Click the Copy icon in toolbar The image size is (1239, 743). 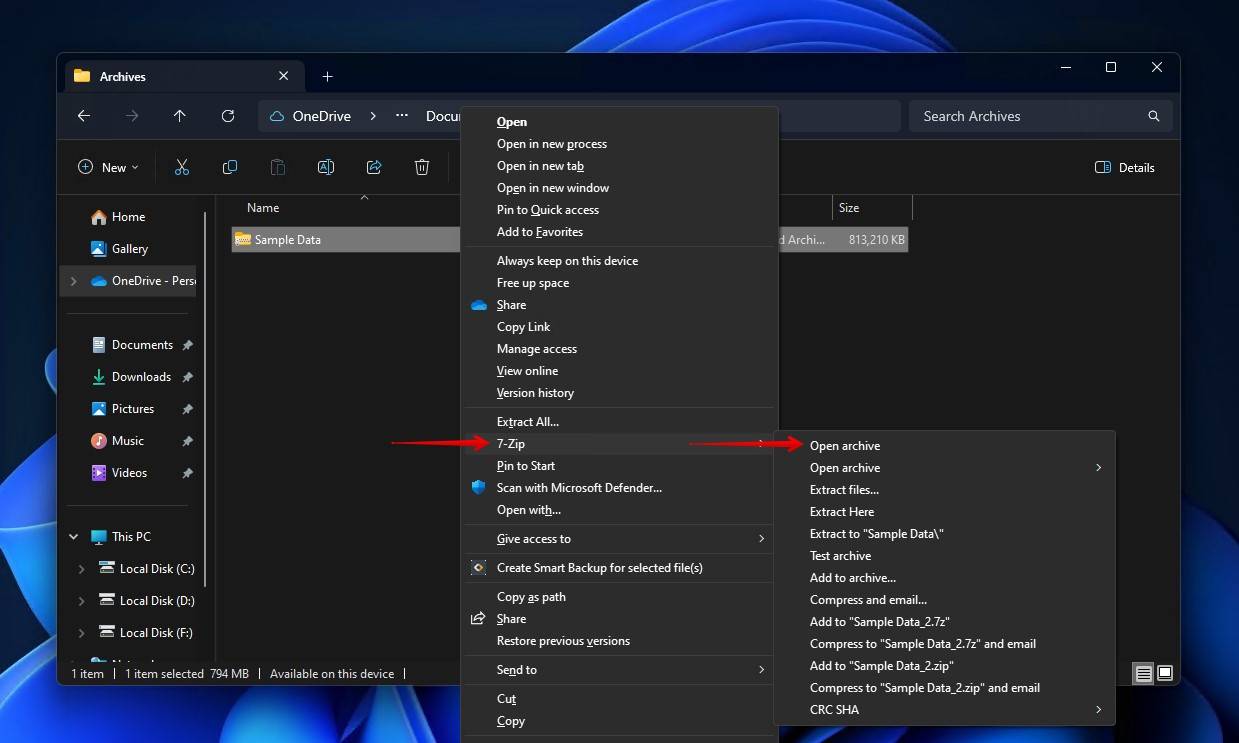[x=230, y=168]
